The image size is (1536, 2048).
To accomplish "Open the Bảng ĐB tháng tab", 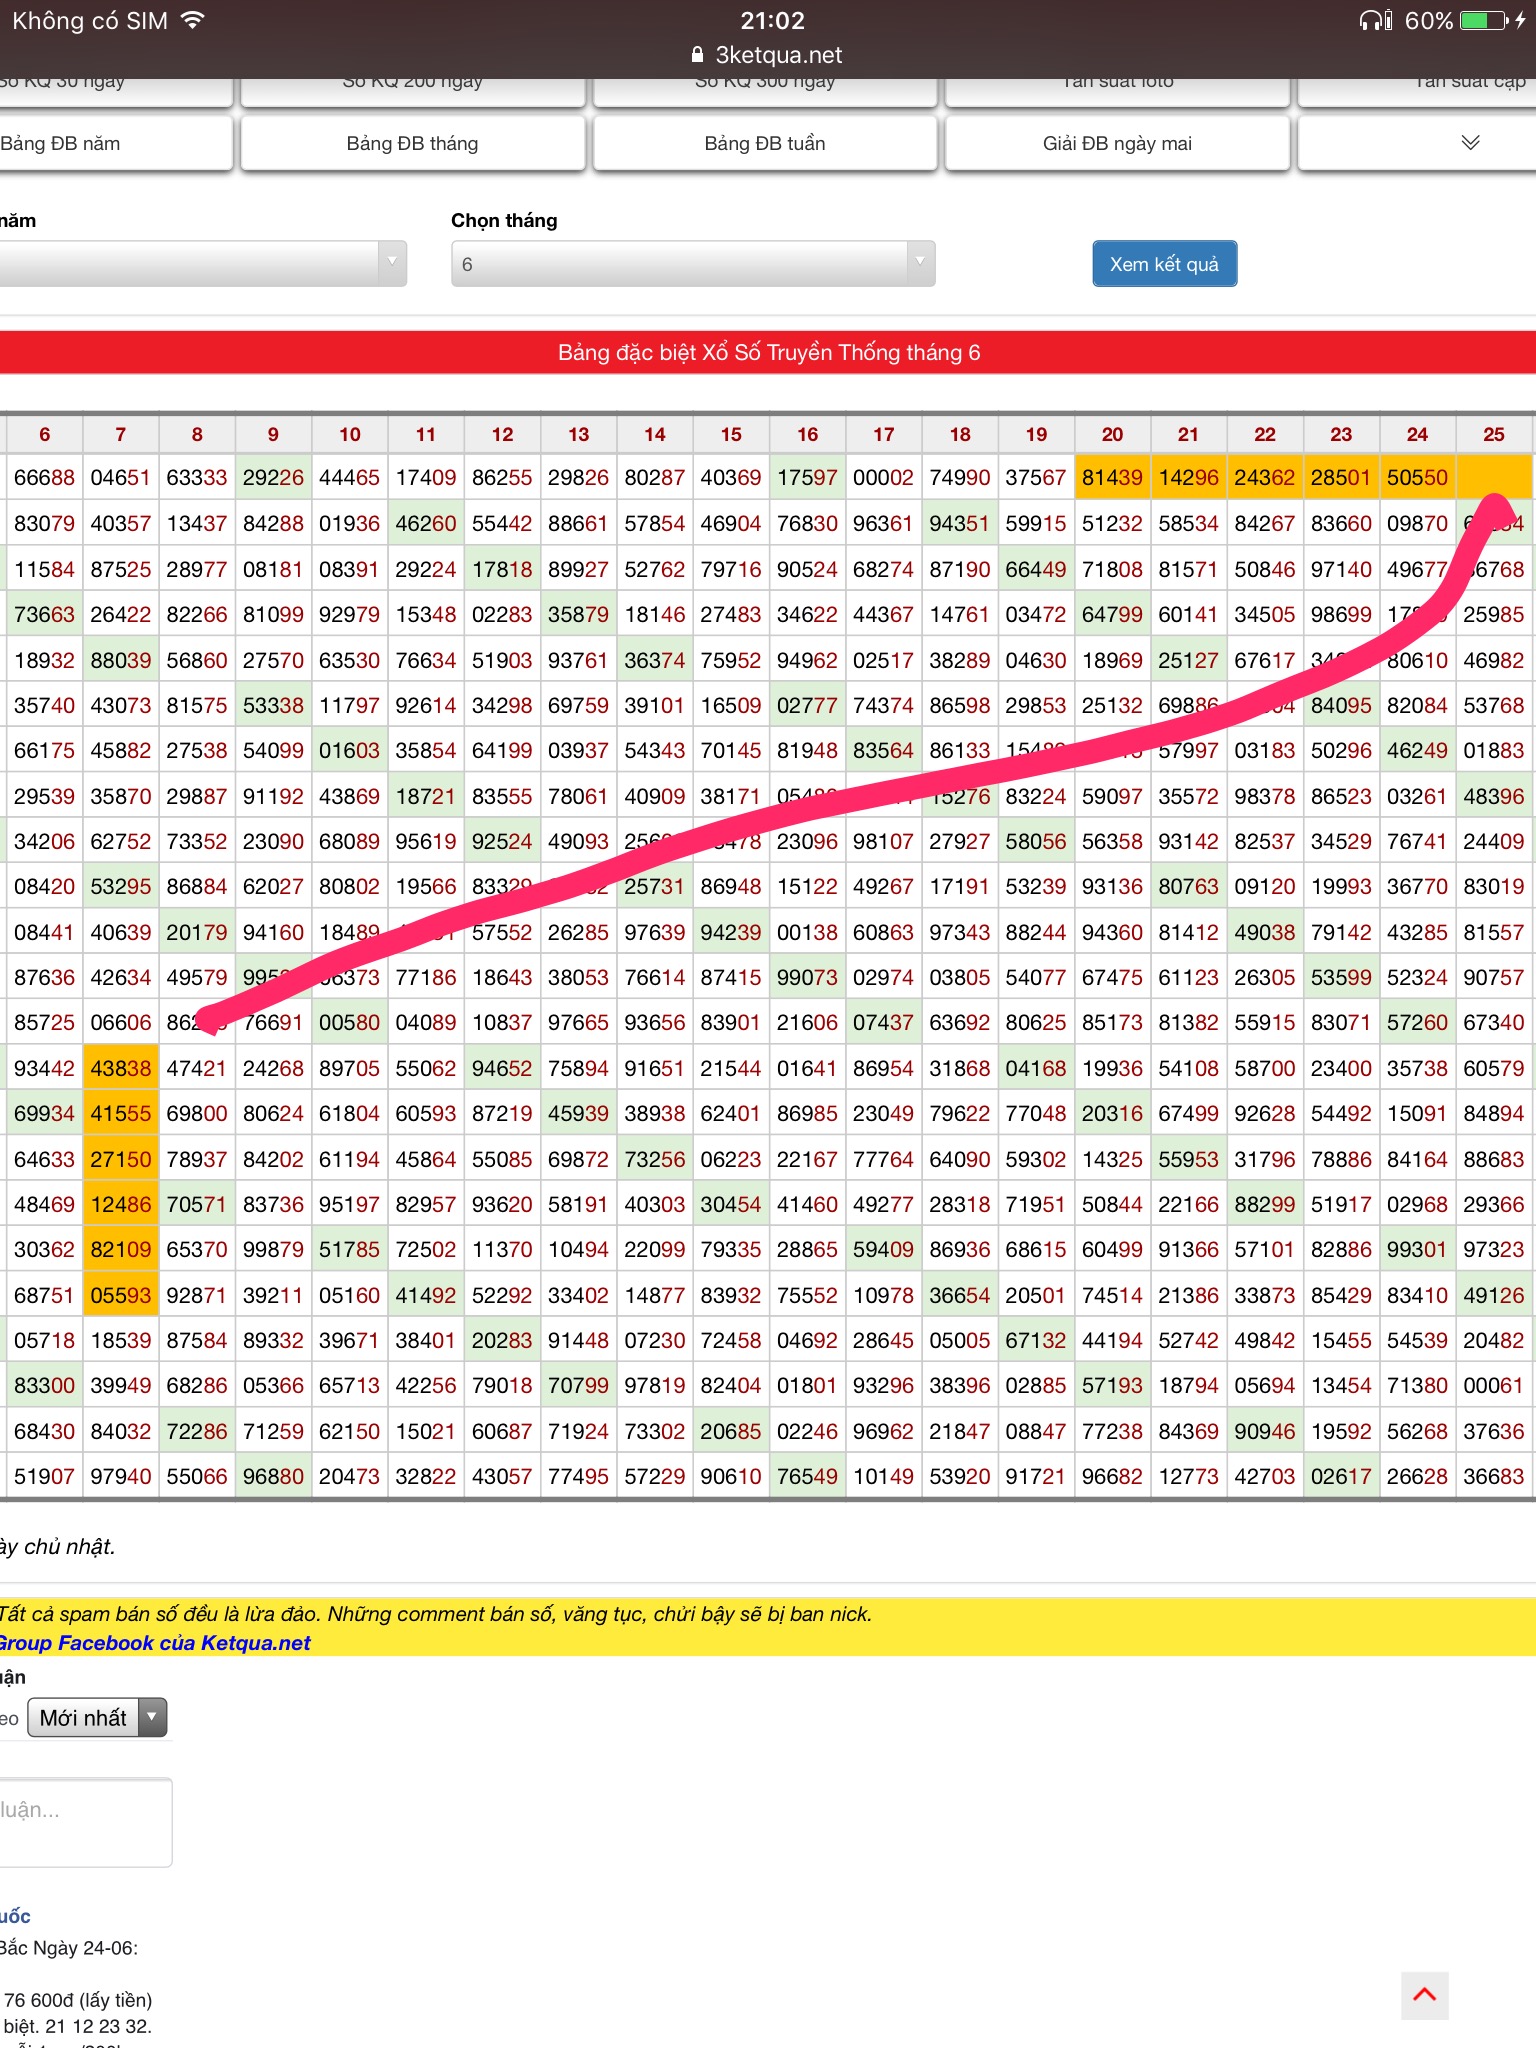I will pos(412,143).
